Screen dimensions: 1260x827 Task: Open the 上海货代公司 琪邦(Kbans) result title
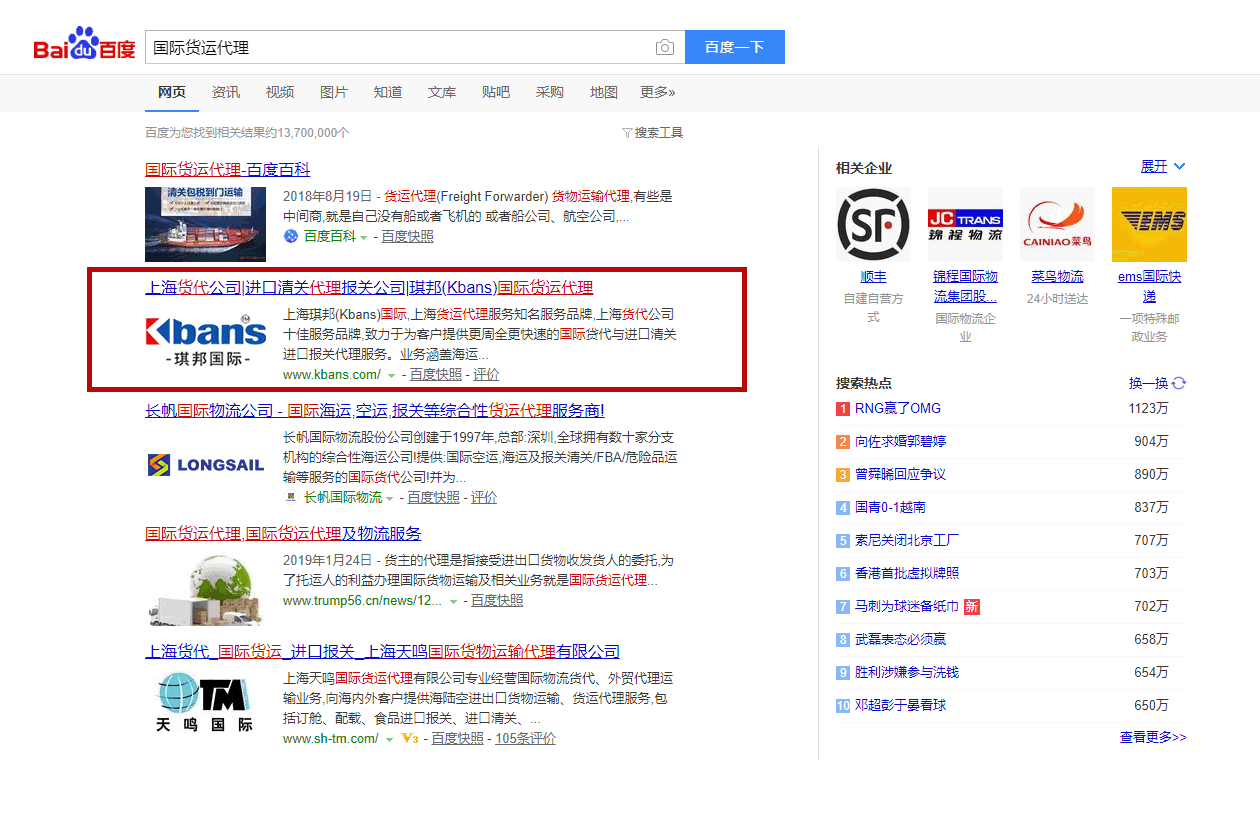pyautogui.click(x=369, y=288)
